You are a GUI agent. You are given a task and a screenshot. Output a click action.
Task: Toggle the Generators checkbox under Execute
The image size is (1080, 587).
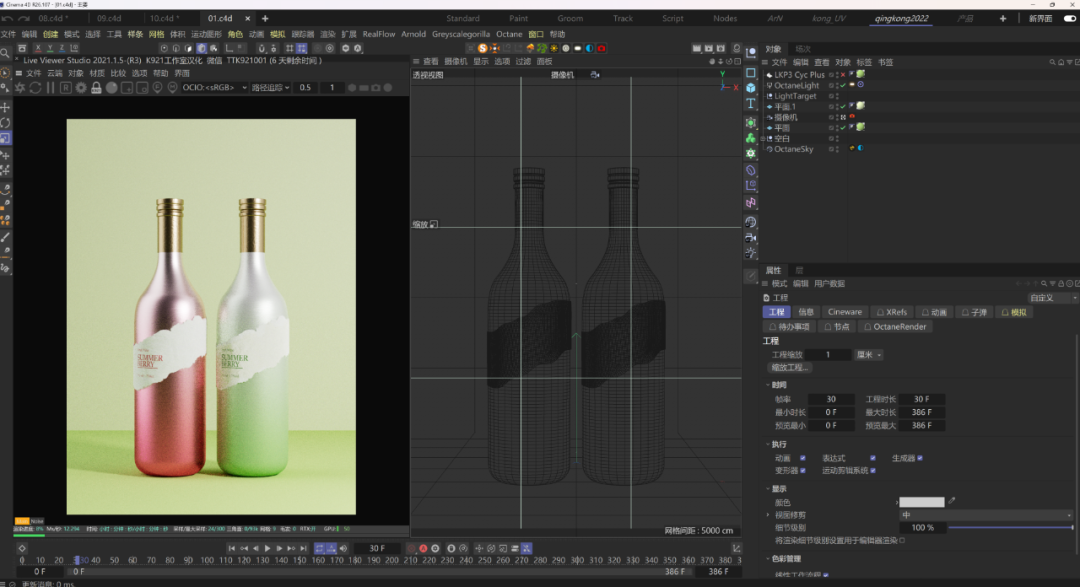(x=920, y=458)
